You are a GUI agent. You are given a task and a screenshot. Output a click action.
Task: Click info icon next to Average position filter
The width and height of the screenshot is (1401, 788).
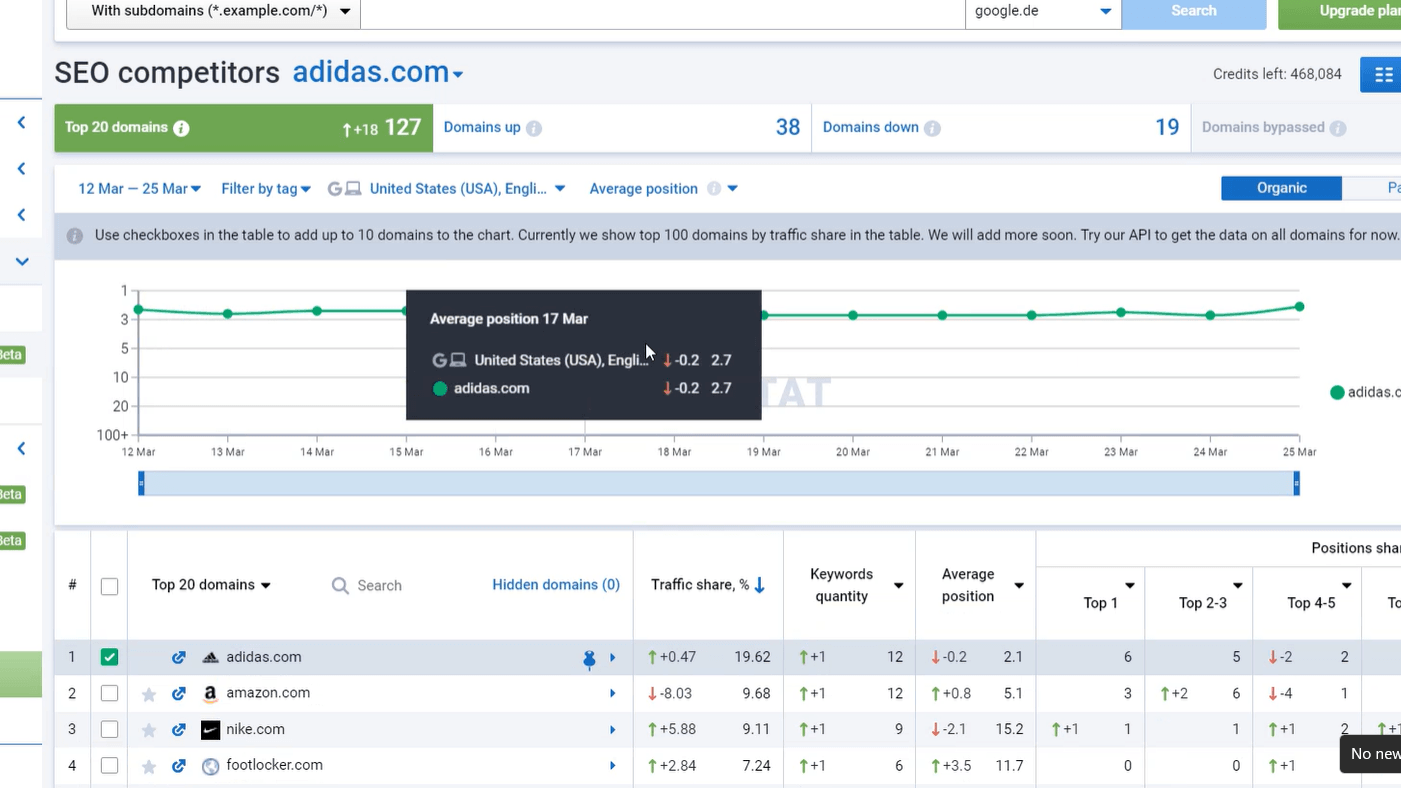tap(714, 189)
